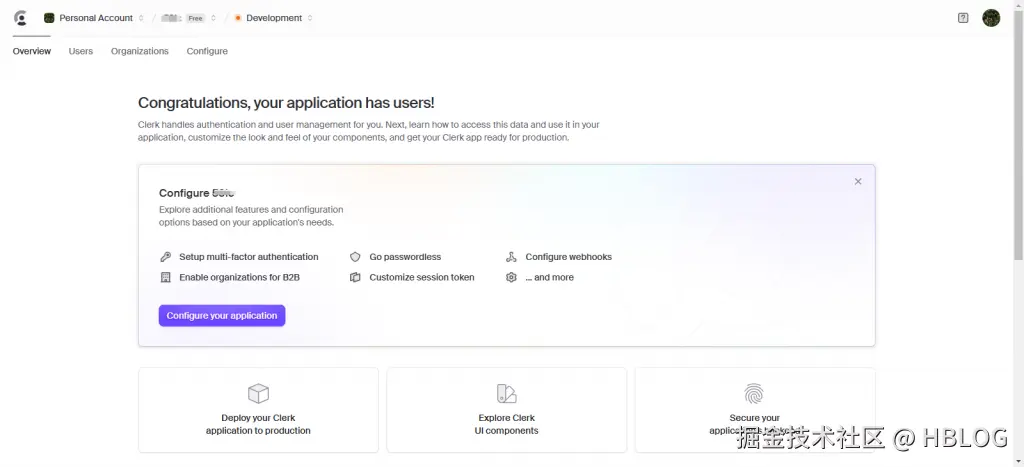
Task: Click Configure your application button
Action: coord(222,315)
